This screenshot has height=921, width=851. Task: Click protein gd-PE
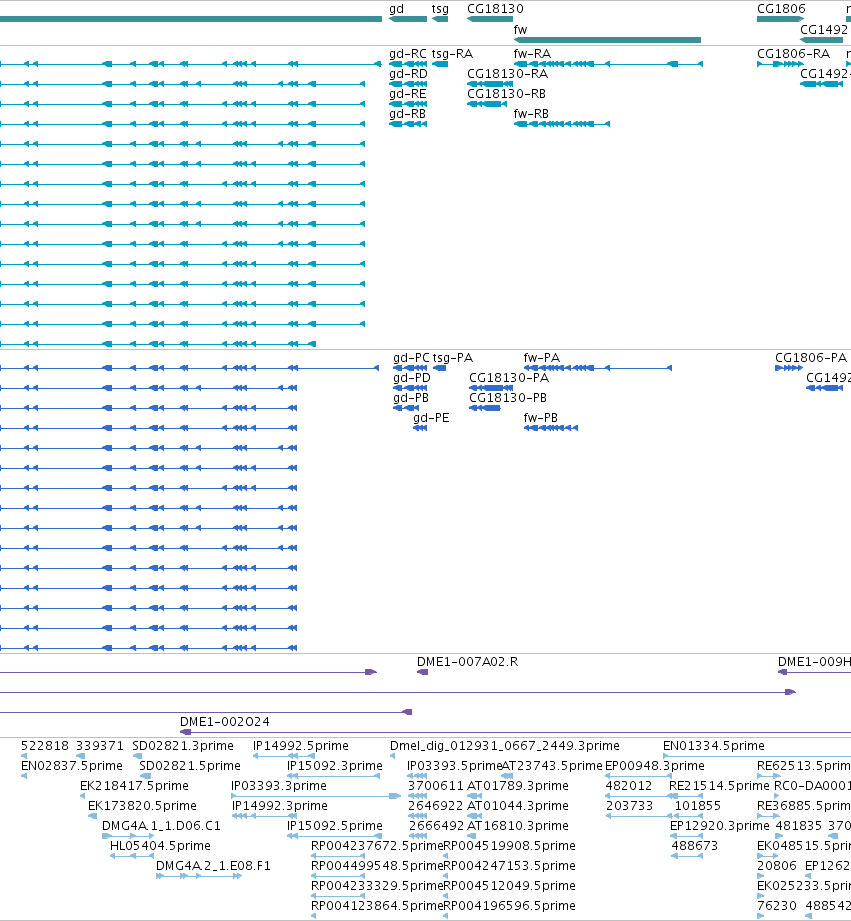[x=431, y=418]
